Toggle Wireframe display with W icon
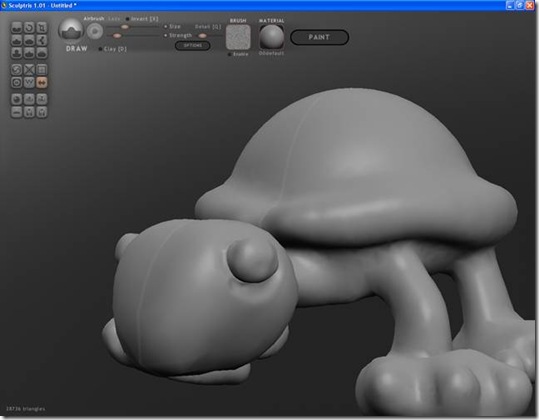Viewport: 539px width, 420px height. click(29, 82)
